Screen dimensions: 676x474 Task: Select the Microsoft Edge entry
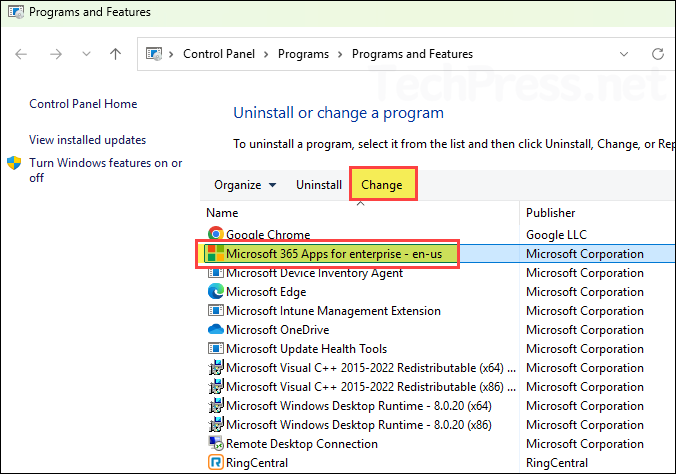266,292
